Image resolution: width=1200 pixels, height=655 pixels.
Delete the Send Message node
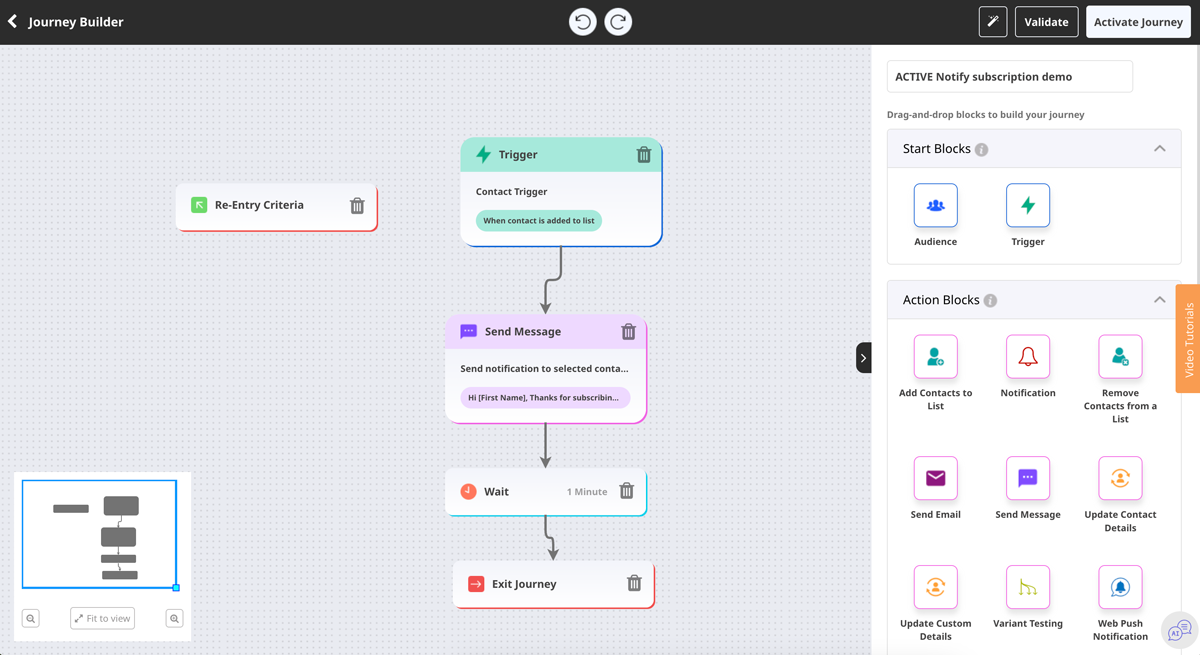point(629,332)
